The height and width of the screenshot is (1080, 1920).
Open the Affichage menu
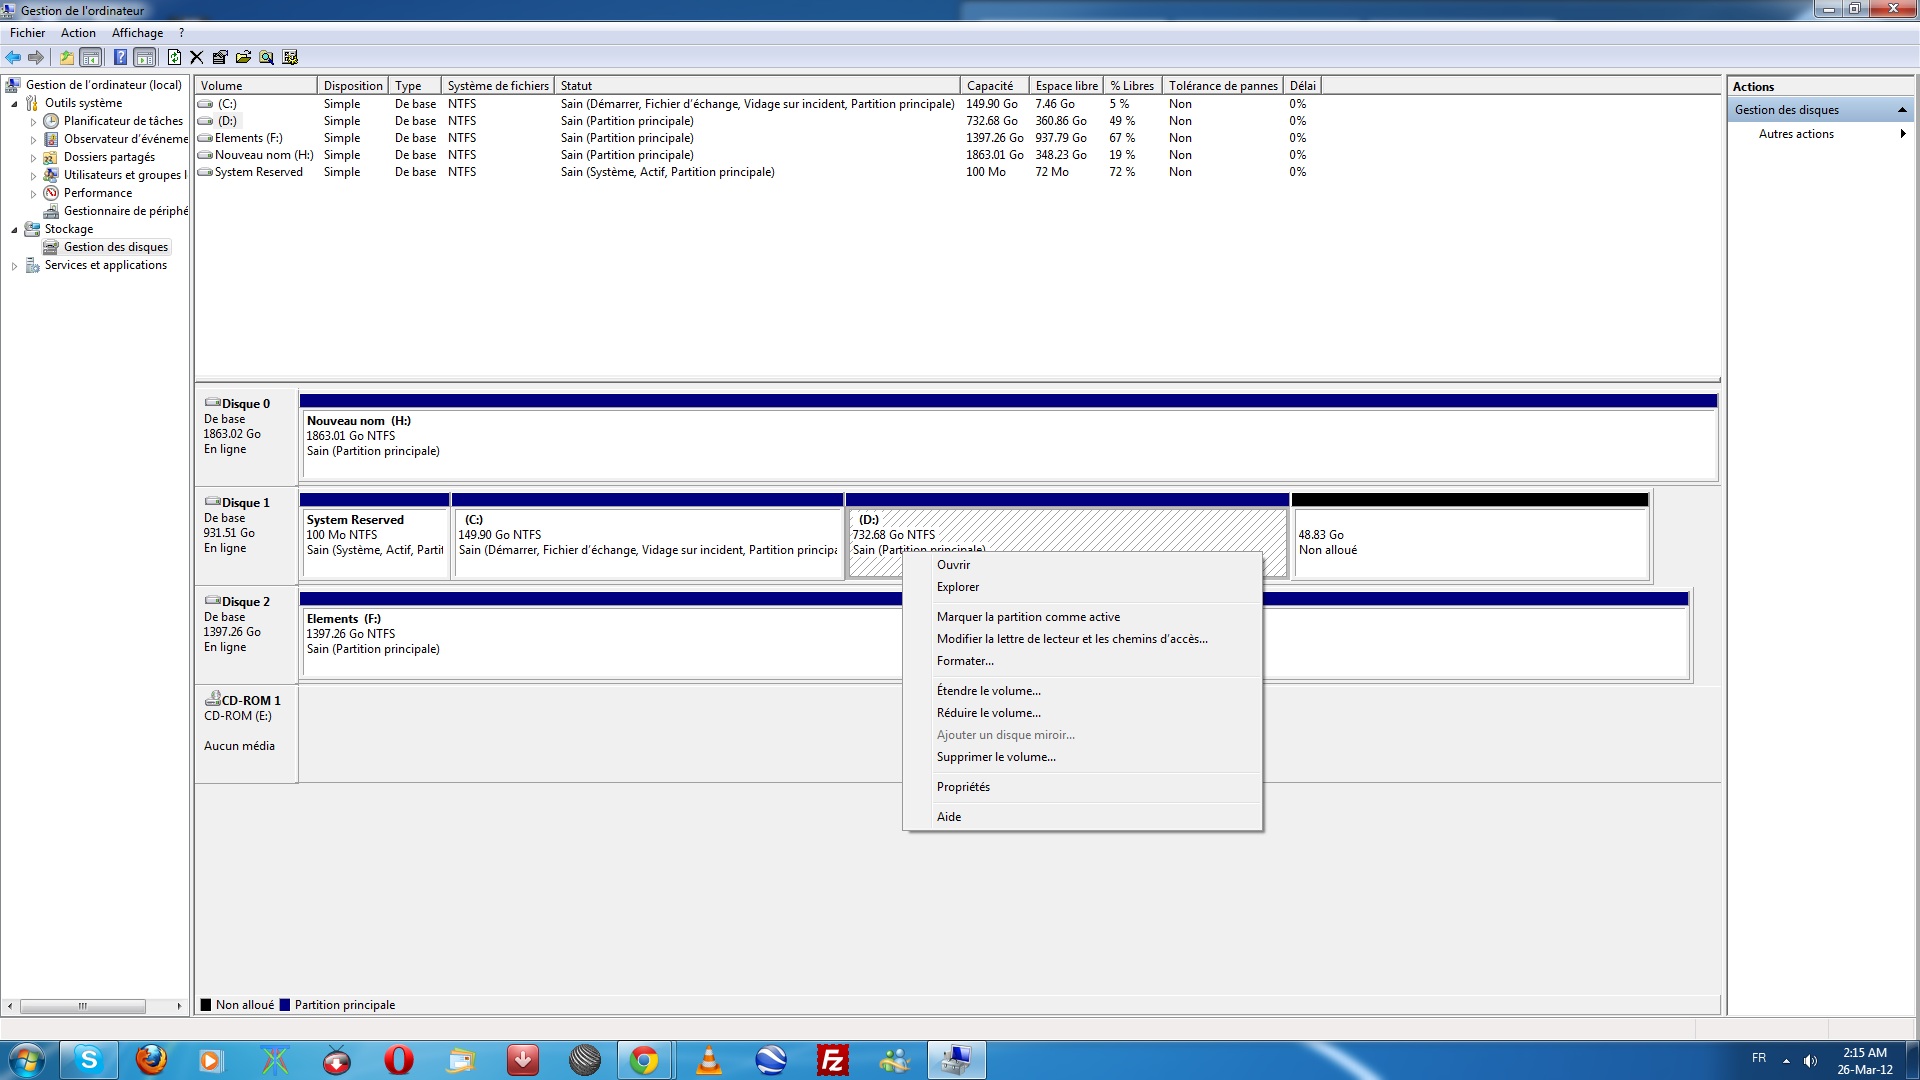[x=137, y=33]
